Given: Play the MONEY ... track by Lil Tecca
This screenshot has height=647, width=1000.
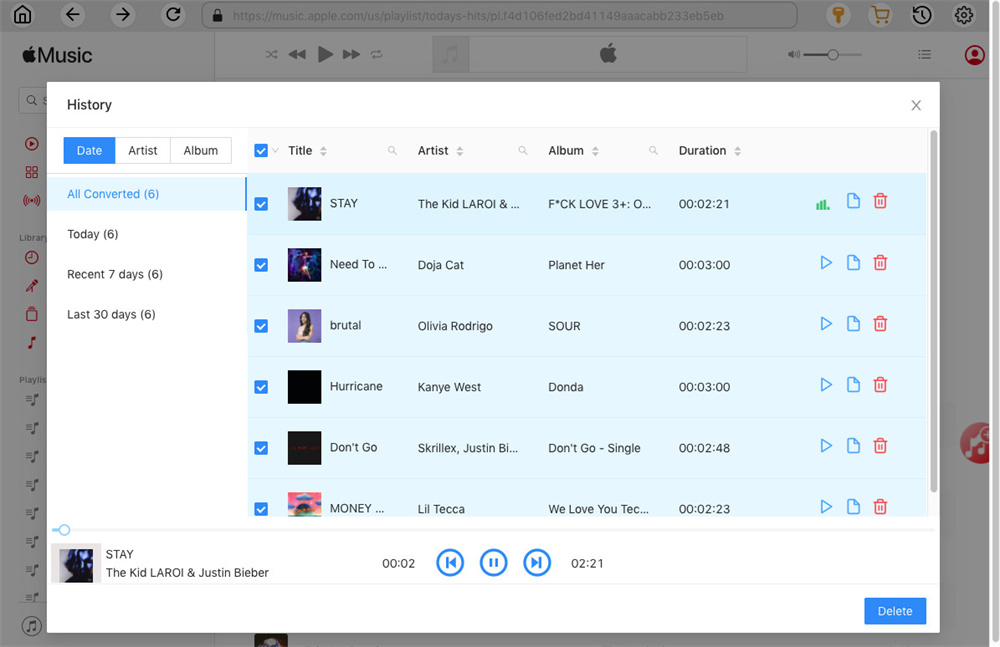Looking at the screenshot, I should (826, 507).
